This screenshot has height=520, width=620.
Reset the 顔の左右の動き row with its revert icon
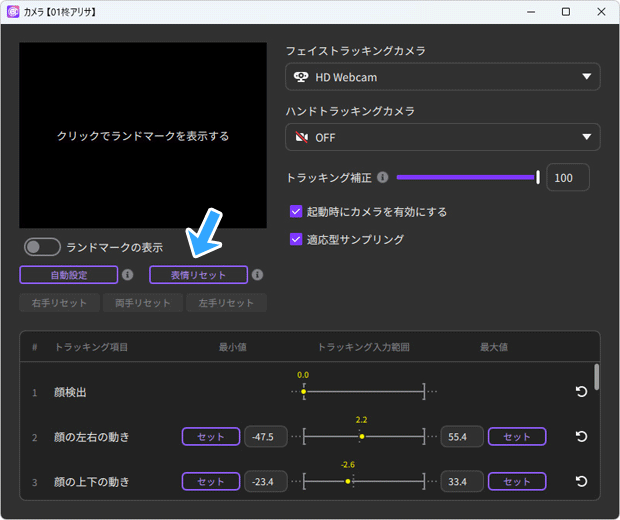581,437
